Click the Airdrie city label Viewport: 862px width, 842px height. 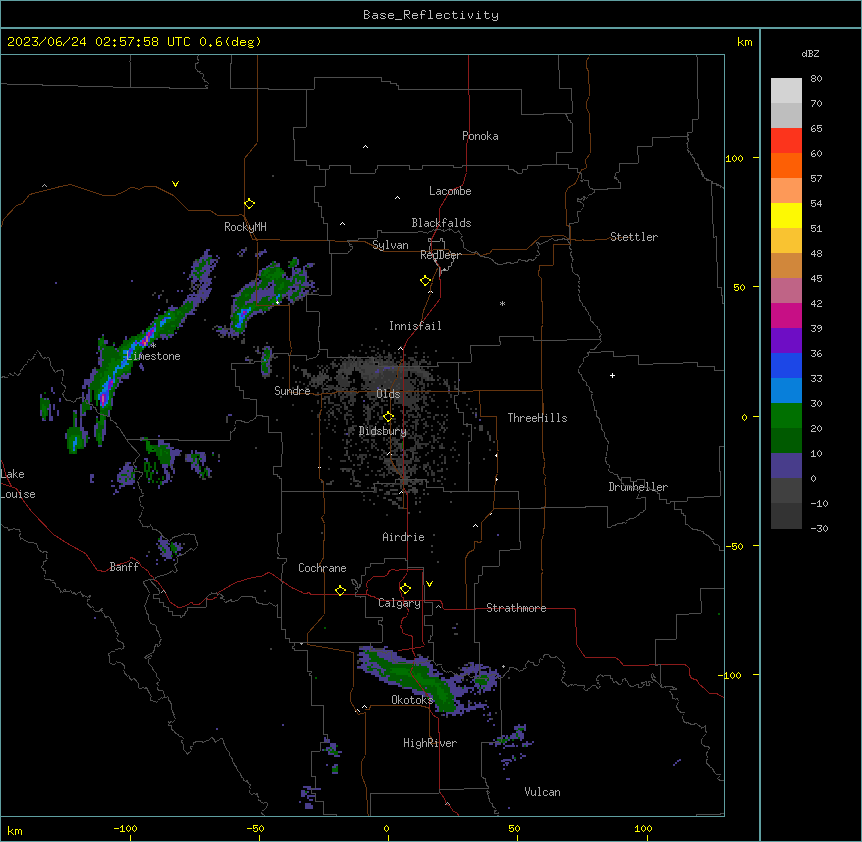click(403, 537)
